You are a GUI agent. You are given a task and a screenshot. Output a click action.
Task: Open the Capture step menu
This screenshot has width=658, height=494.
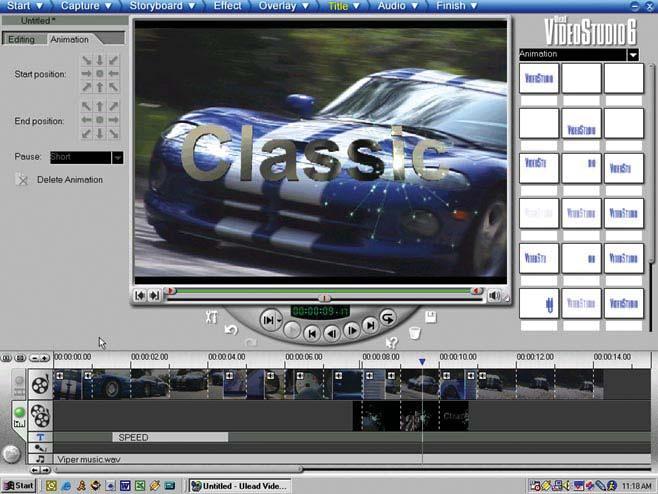tap(86, 6)
